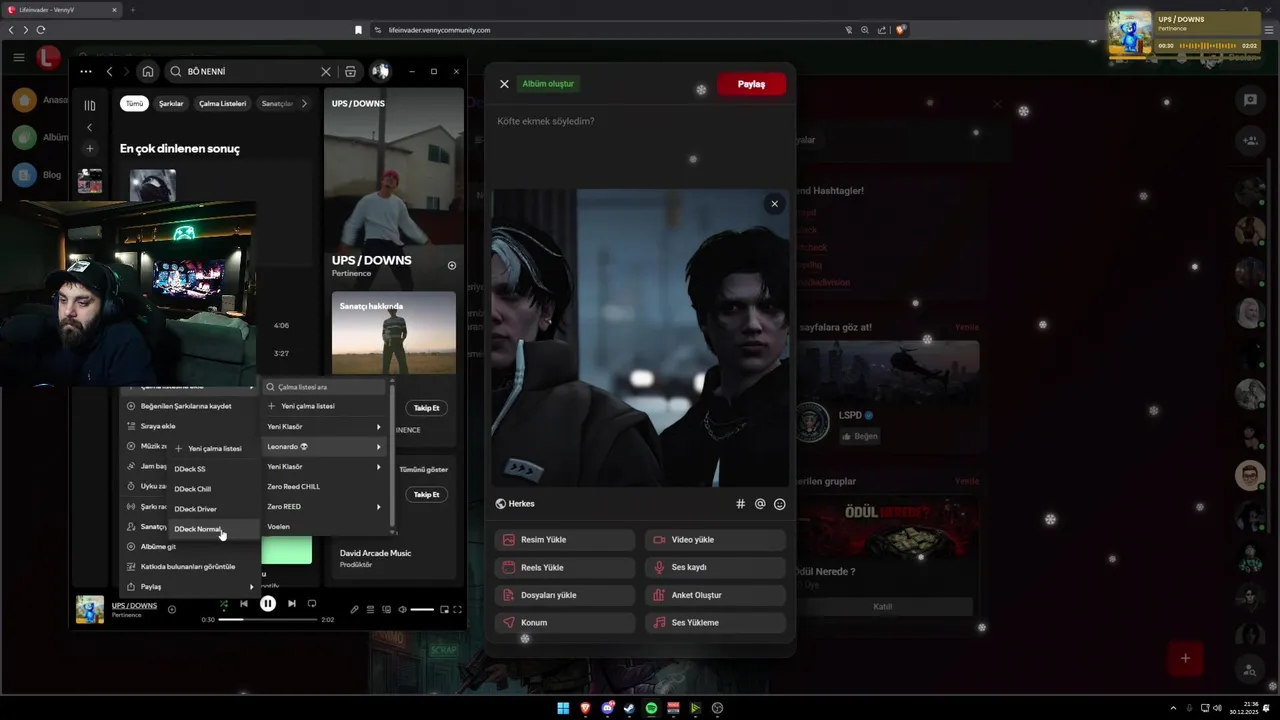This screenshot has width=1280, height=720.
Task: Open the Spotify three-dot menu
Action: pyautogui.click(x=86, y=72)
